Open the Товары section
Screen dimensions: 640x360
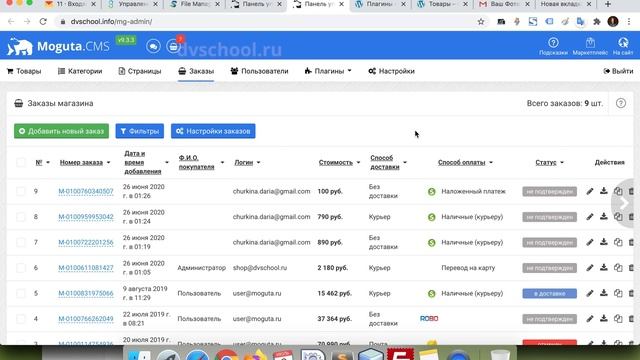click(x=24, y=71)
